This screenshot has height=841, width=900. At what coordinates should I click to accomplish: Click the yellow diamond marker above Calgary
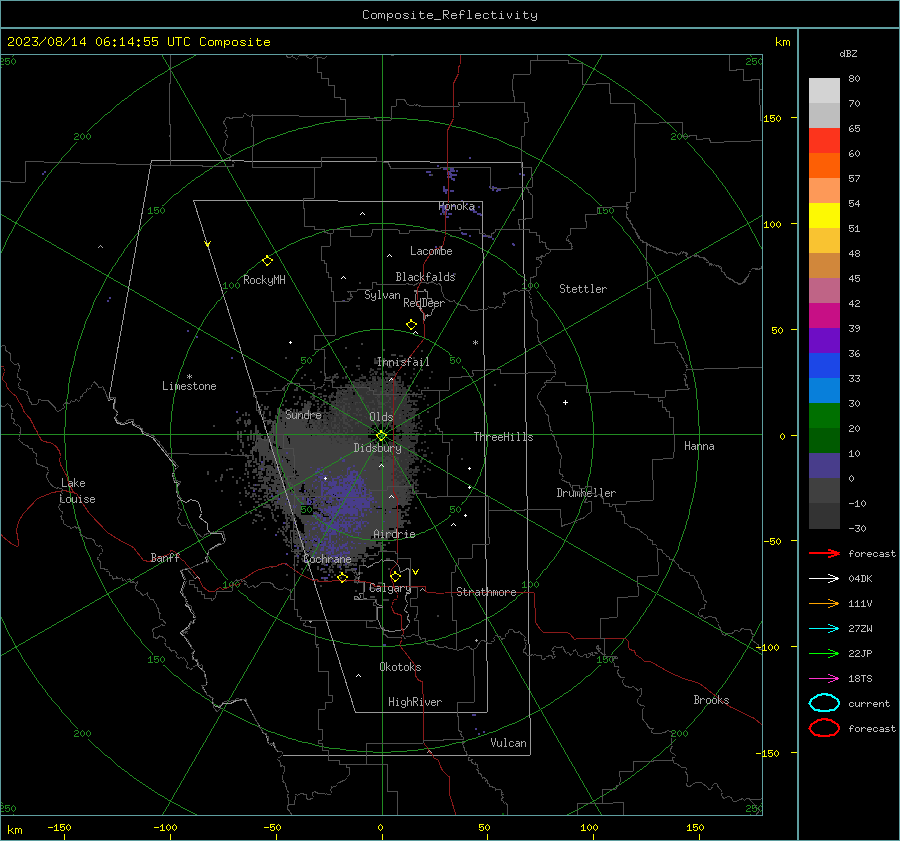[x=395, y=576]
